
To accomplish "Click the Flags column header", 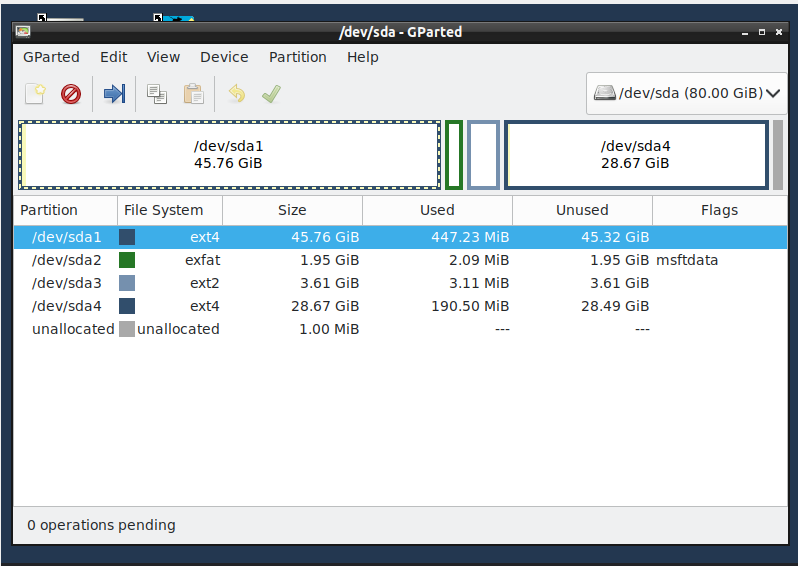I will click(719, 210).
